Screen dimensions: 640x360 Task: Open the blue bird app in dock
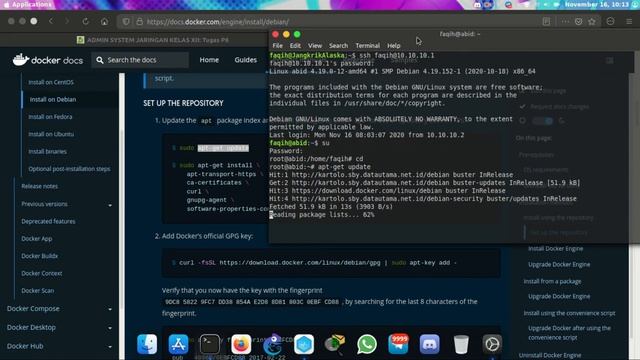273,344
